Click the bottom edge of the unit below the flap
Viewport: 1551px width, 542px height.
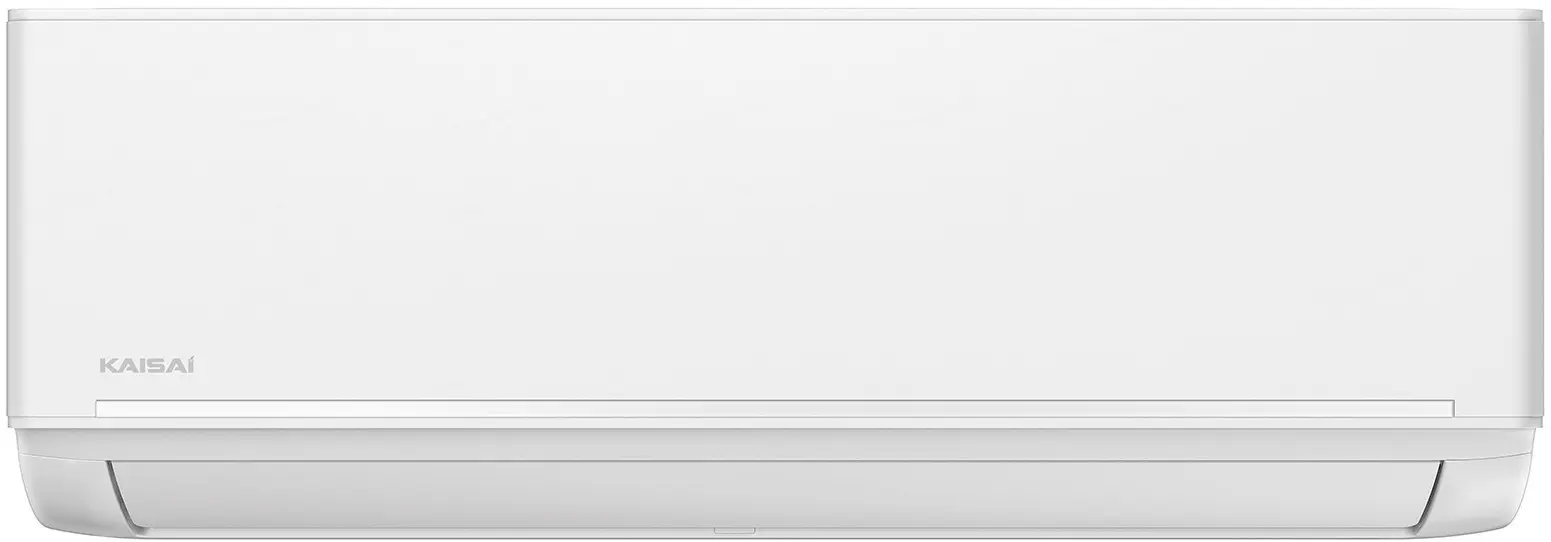775,534
